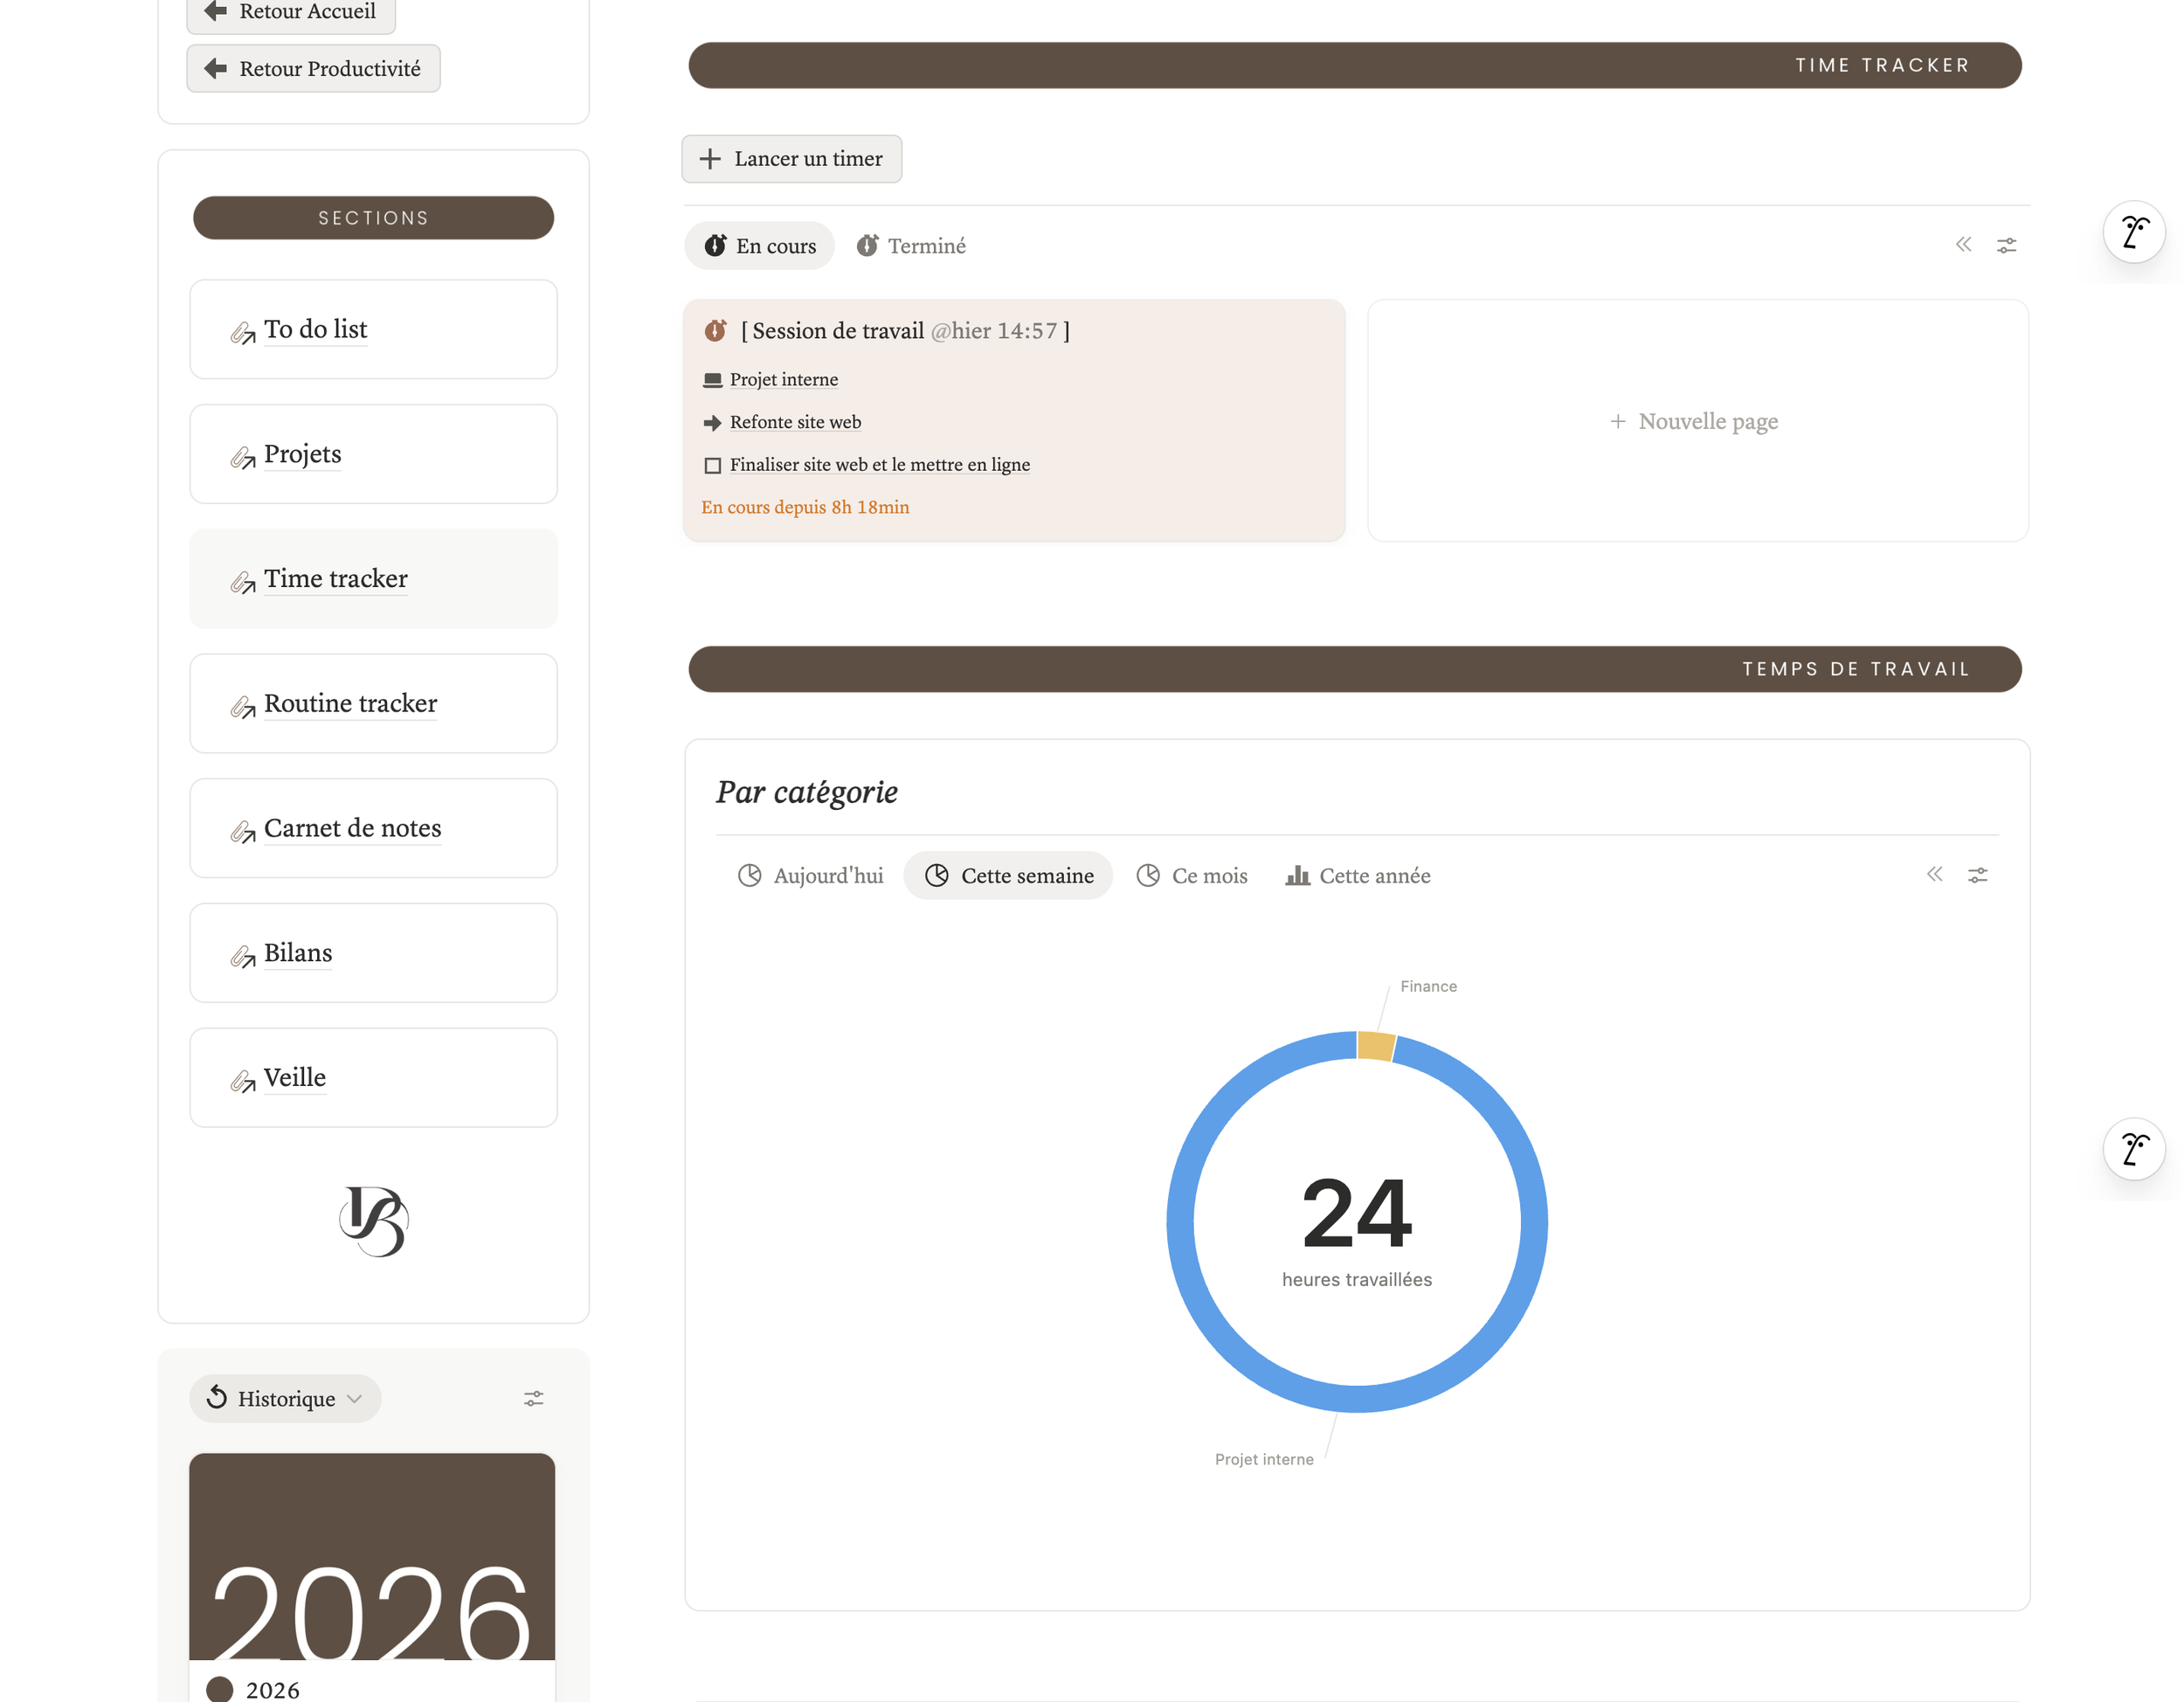This screenshot has width=2184, height=1702.
Task: Open the Veille section
Action: tap(294, 1078)
